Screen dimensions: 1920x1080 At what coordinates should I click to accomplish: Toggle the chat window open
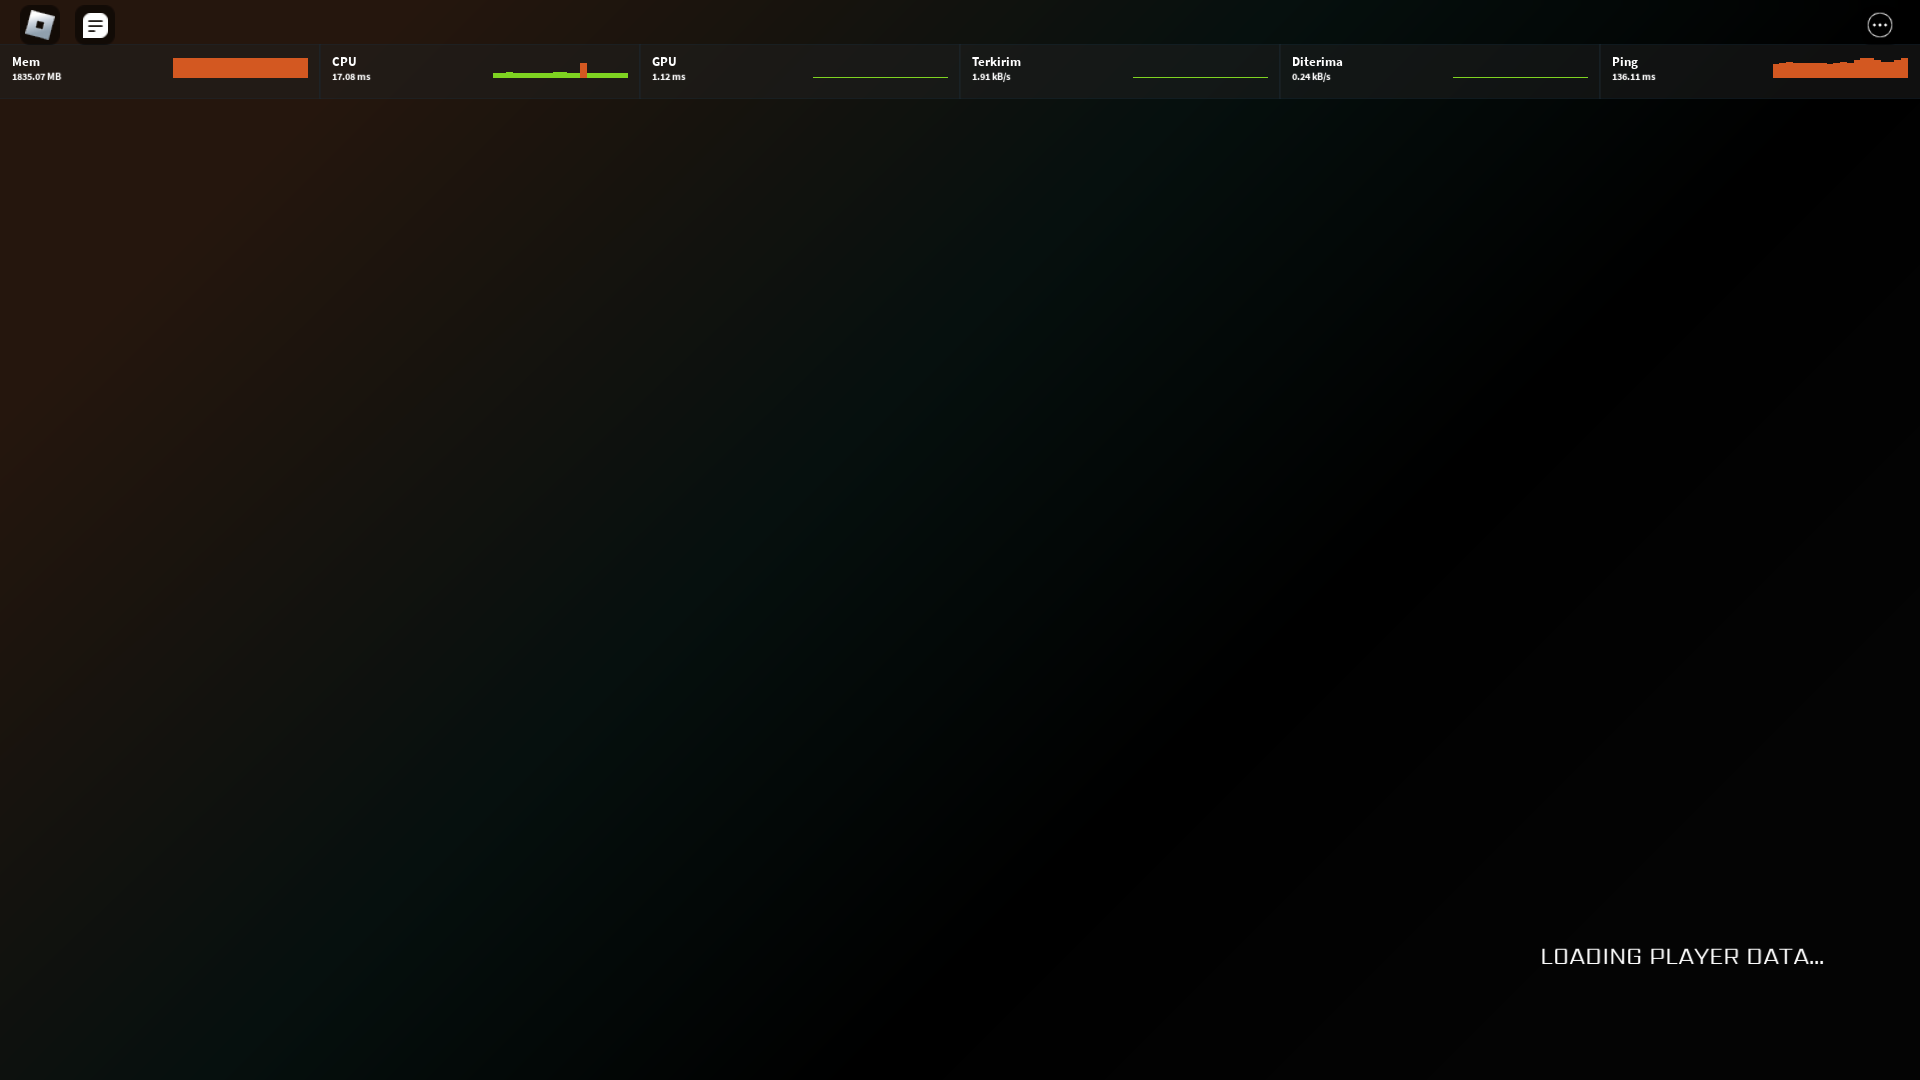[95, 24]
